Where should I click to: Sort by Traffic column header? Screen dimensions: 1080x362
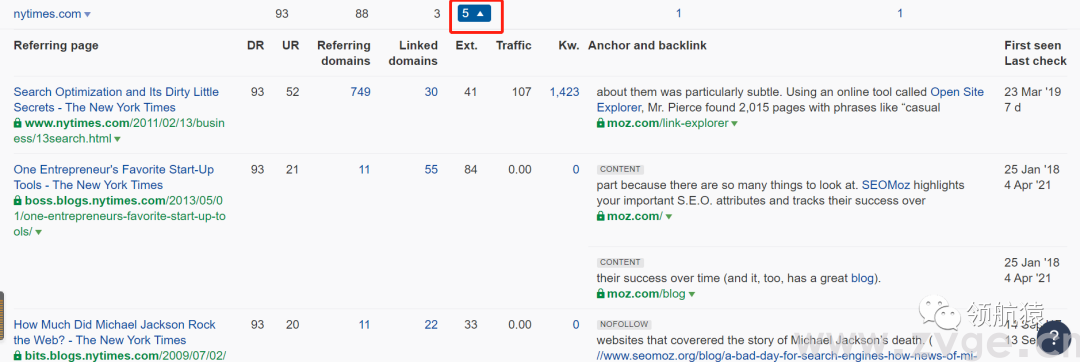[514, 45]
